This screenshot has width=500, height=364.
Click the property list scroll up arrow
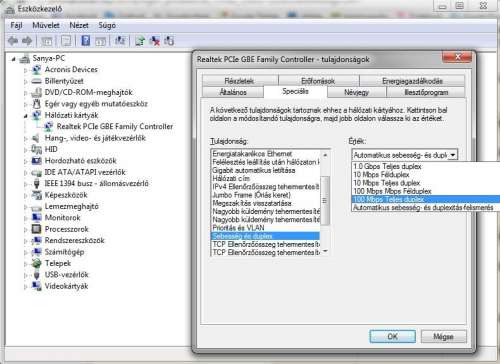pos(325,155)
